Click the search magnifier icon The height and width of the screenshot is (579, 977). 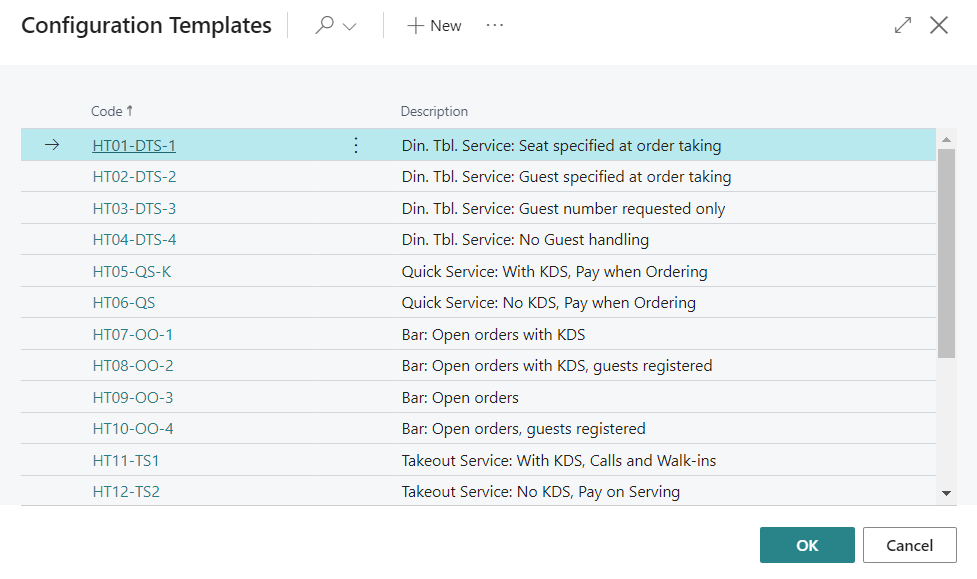click(324, 26)
